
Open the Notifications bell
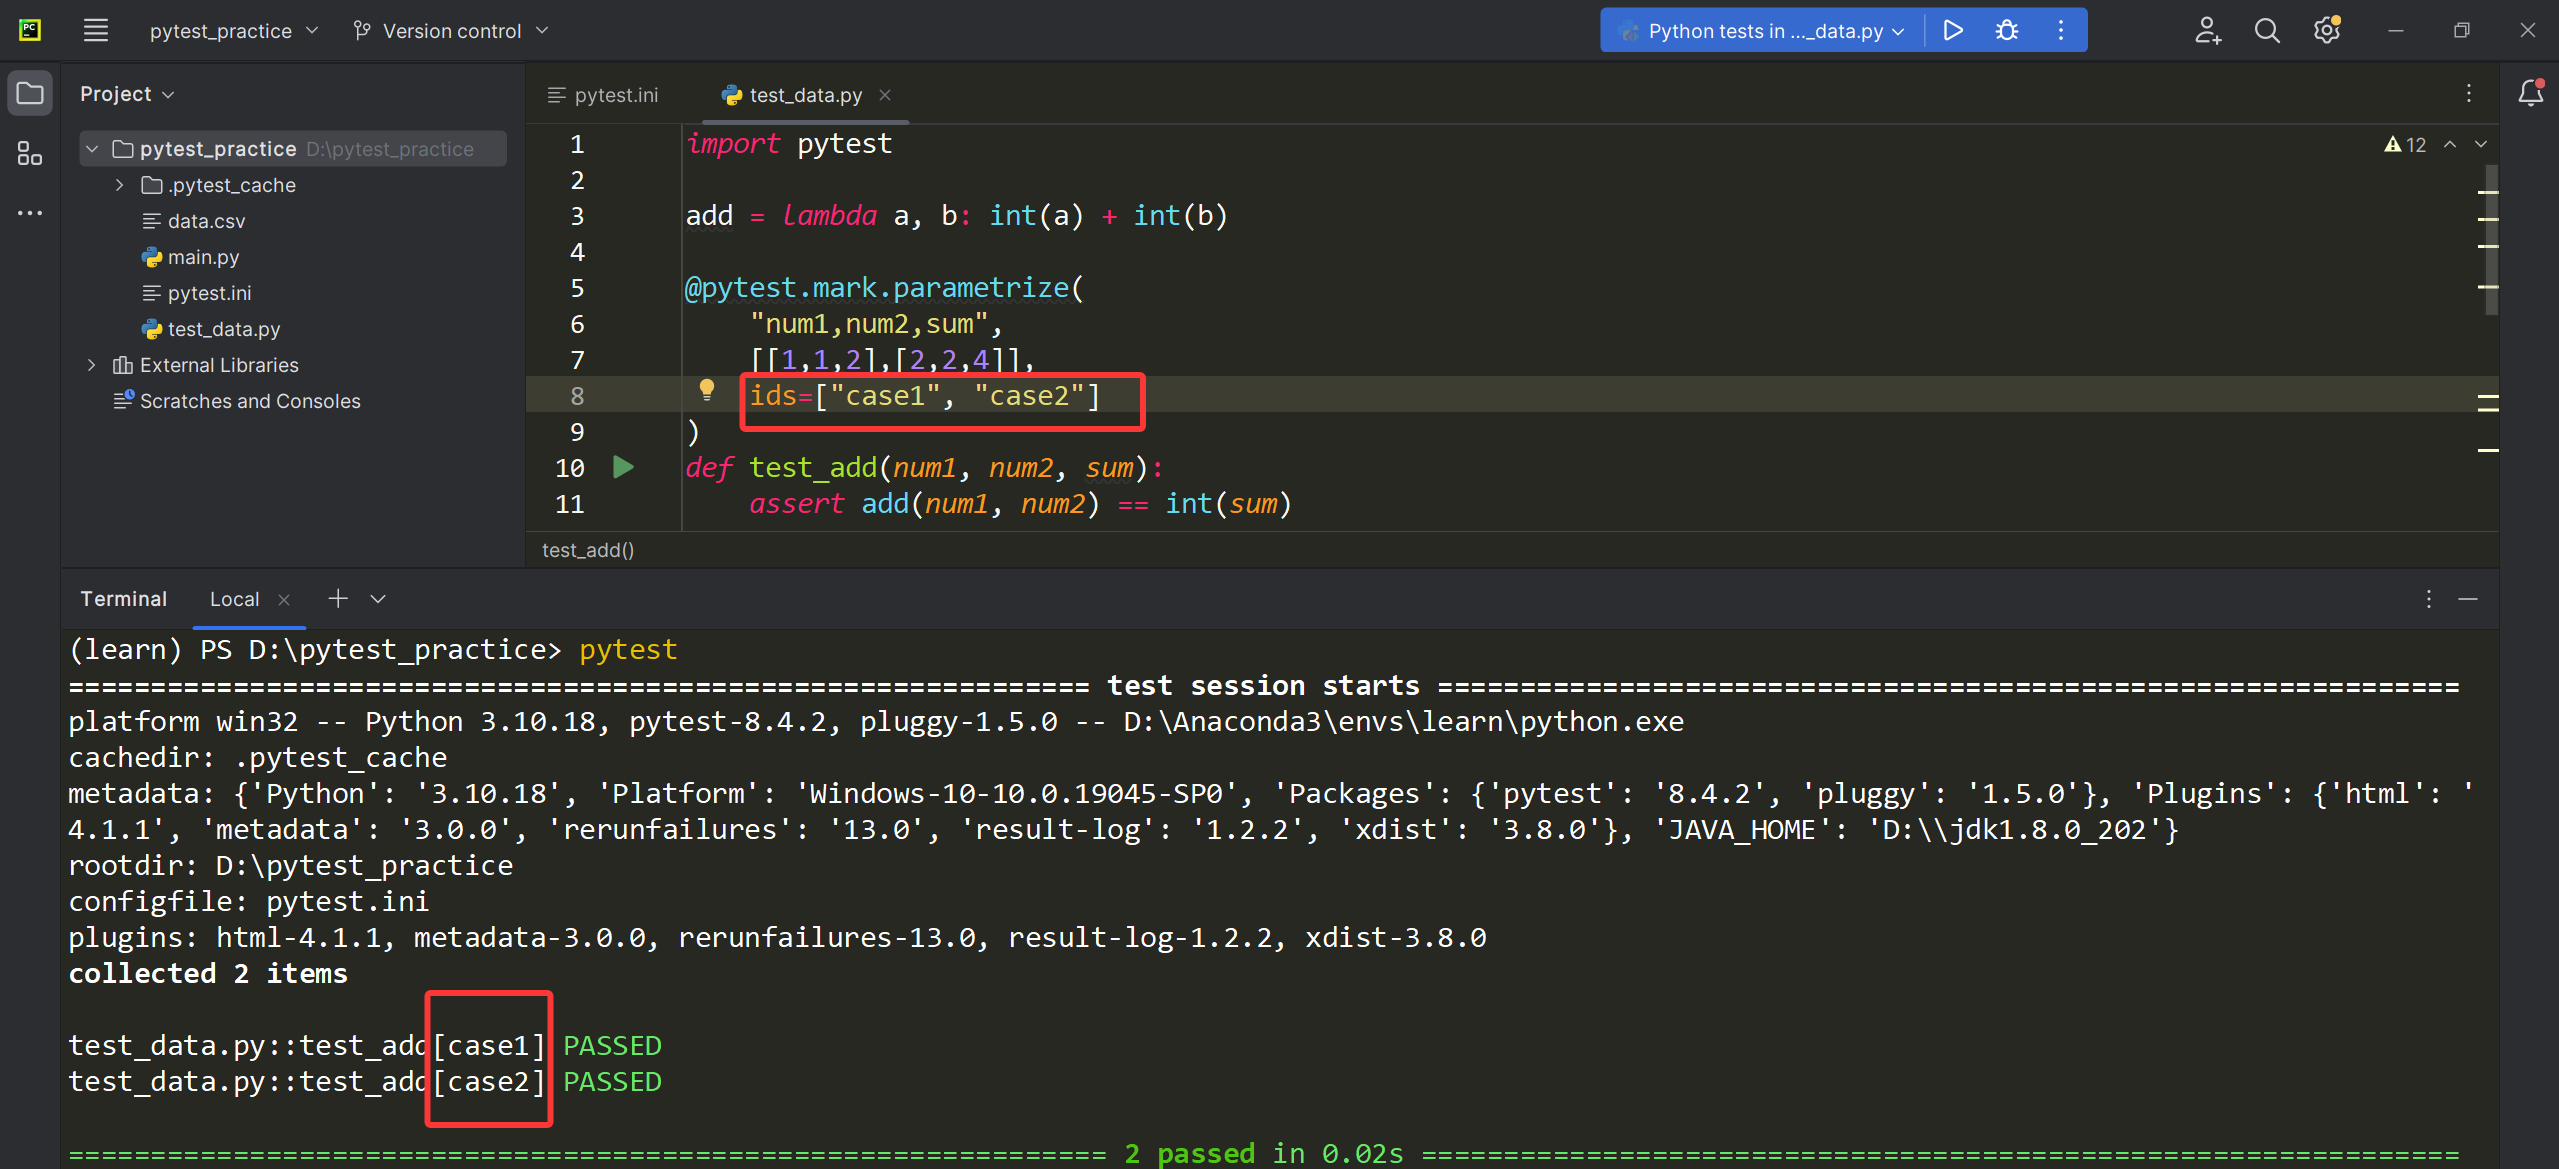point(2530,93)
